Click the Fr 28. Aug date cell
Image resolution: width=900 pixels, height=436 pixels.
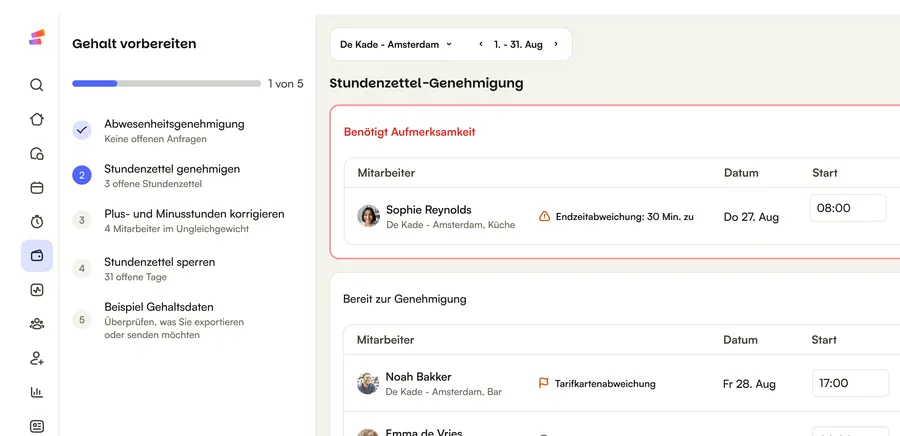click(750, 384)
